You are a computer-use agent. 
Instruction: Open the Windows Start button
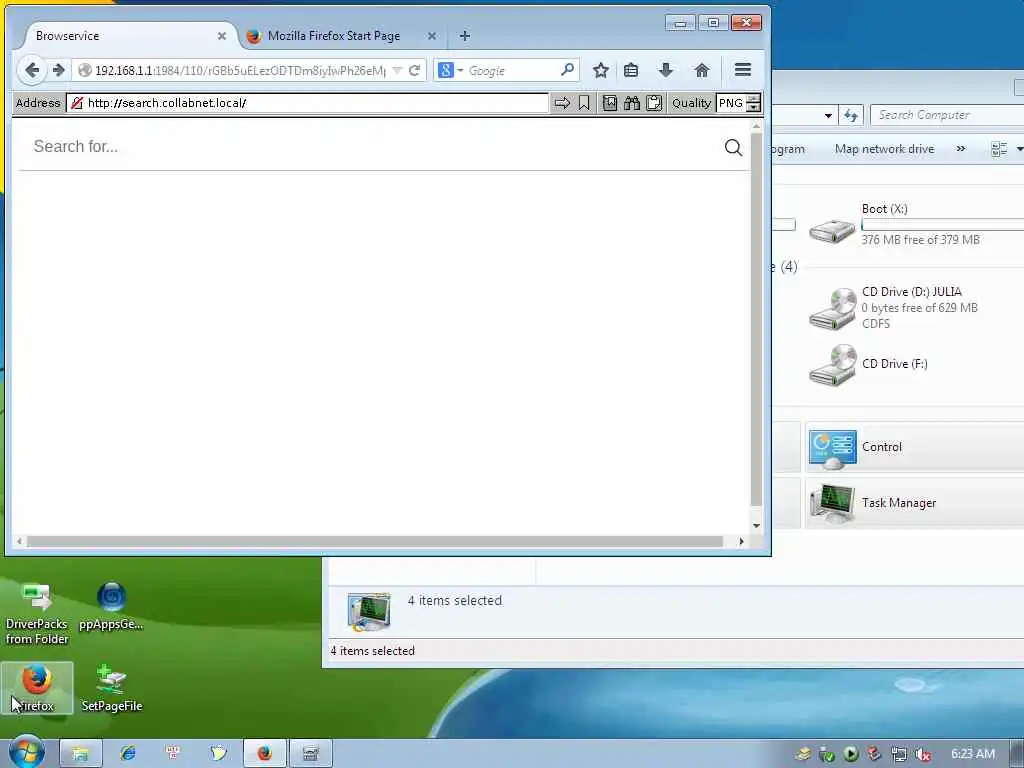pos(27,753)
